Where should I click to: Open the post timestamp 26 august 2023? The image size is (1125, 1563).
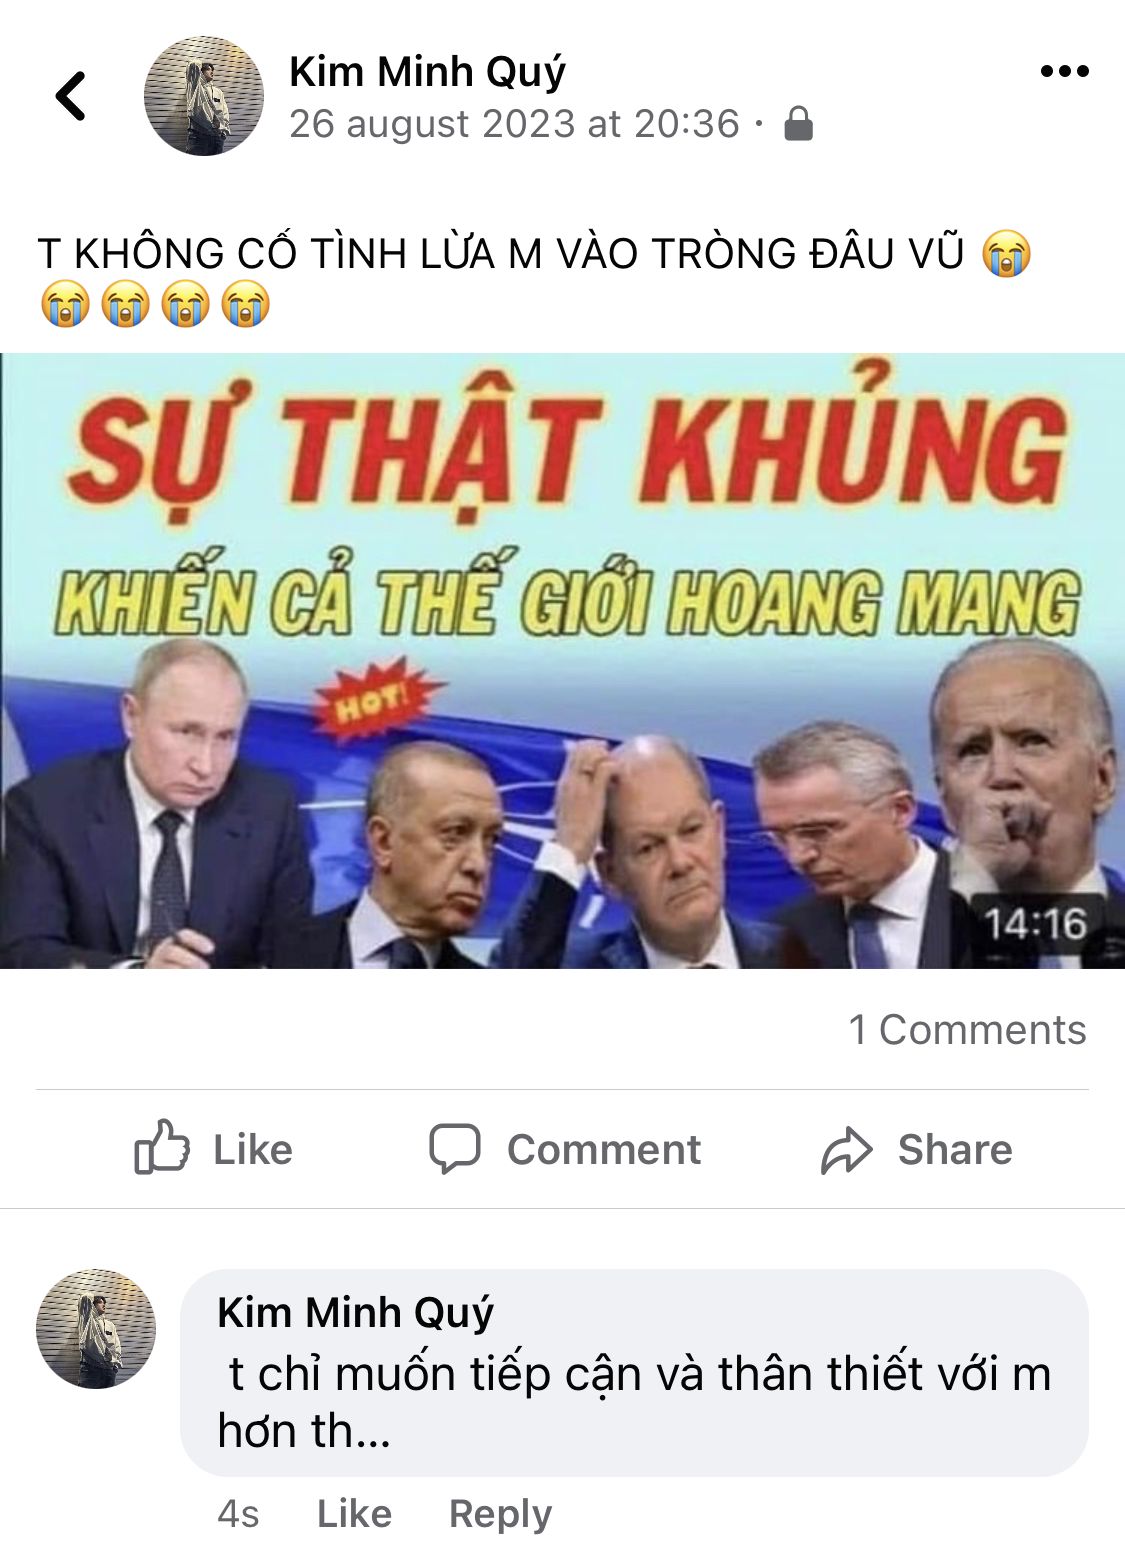(514, 124)
